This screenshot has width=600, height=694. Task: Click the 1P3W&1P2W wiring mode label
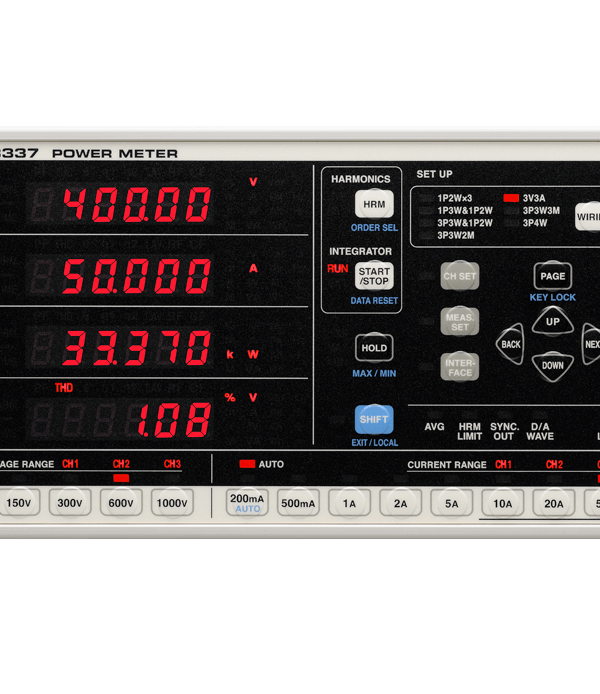pyautogui.click(x=465, y=211)
